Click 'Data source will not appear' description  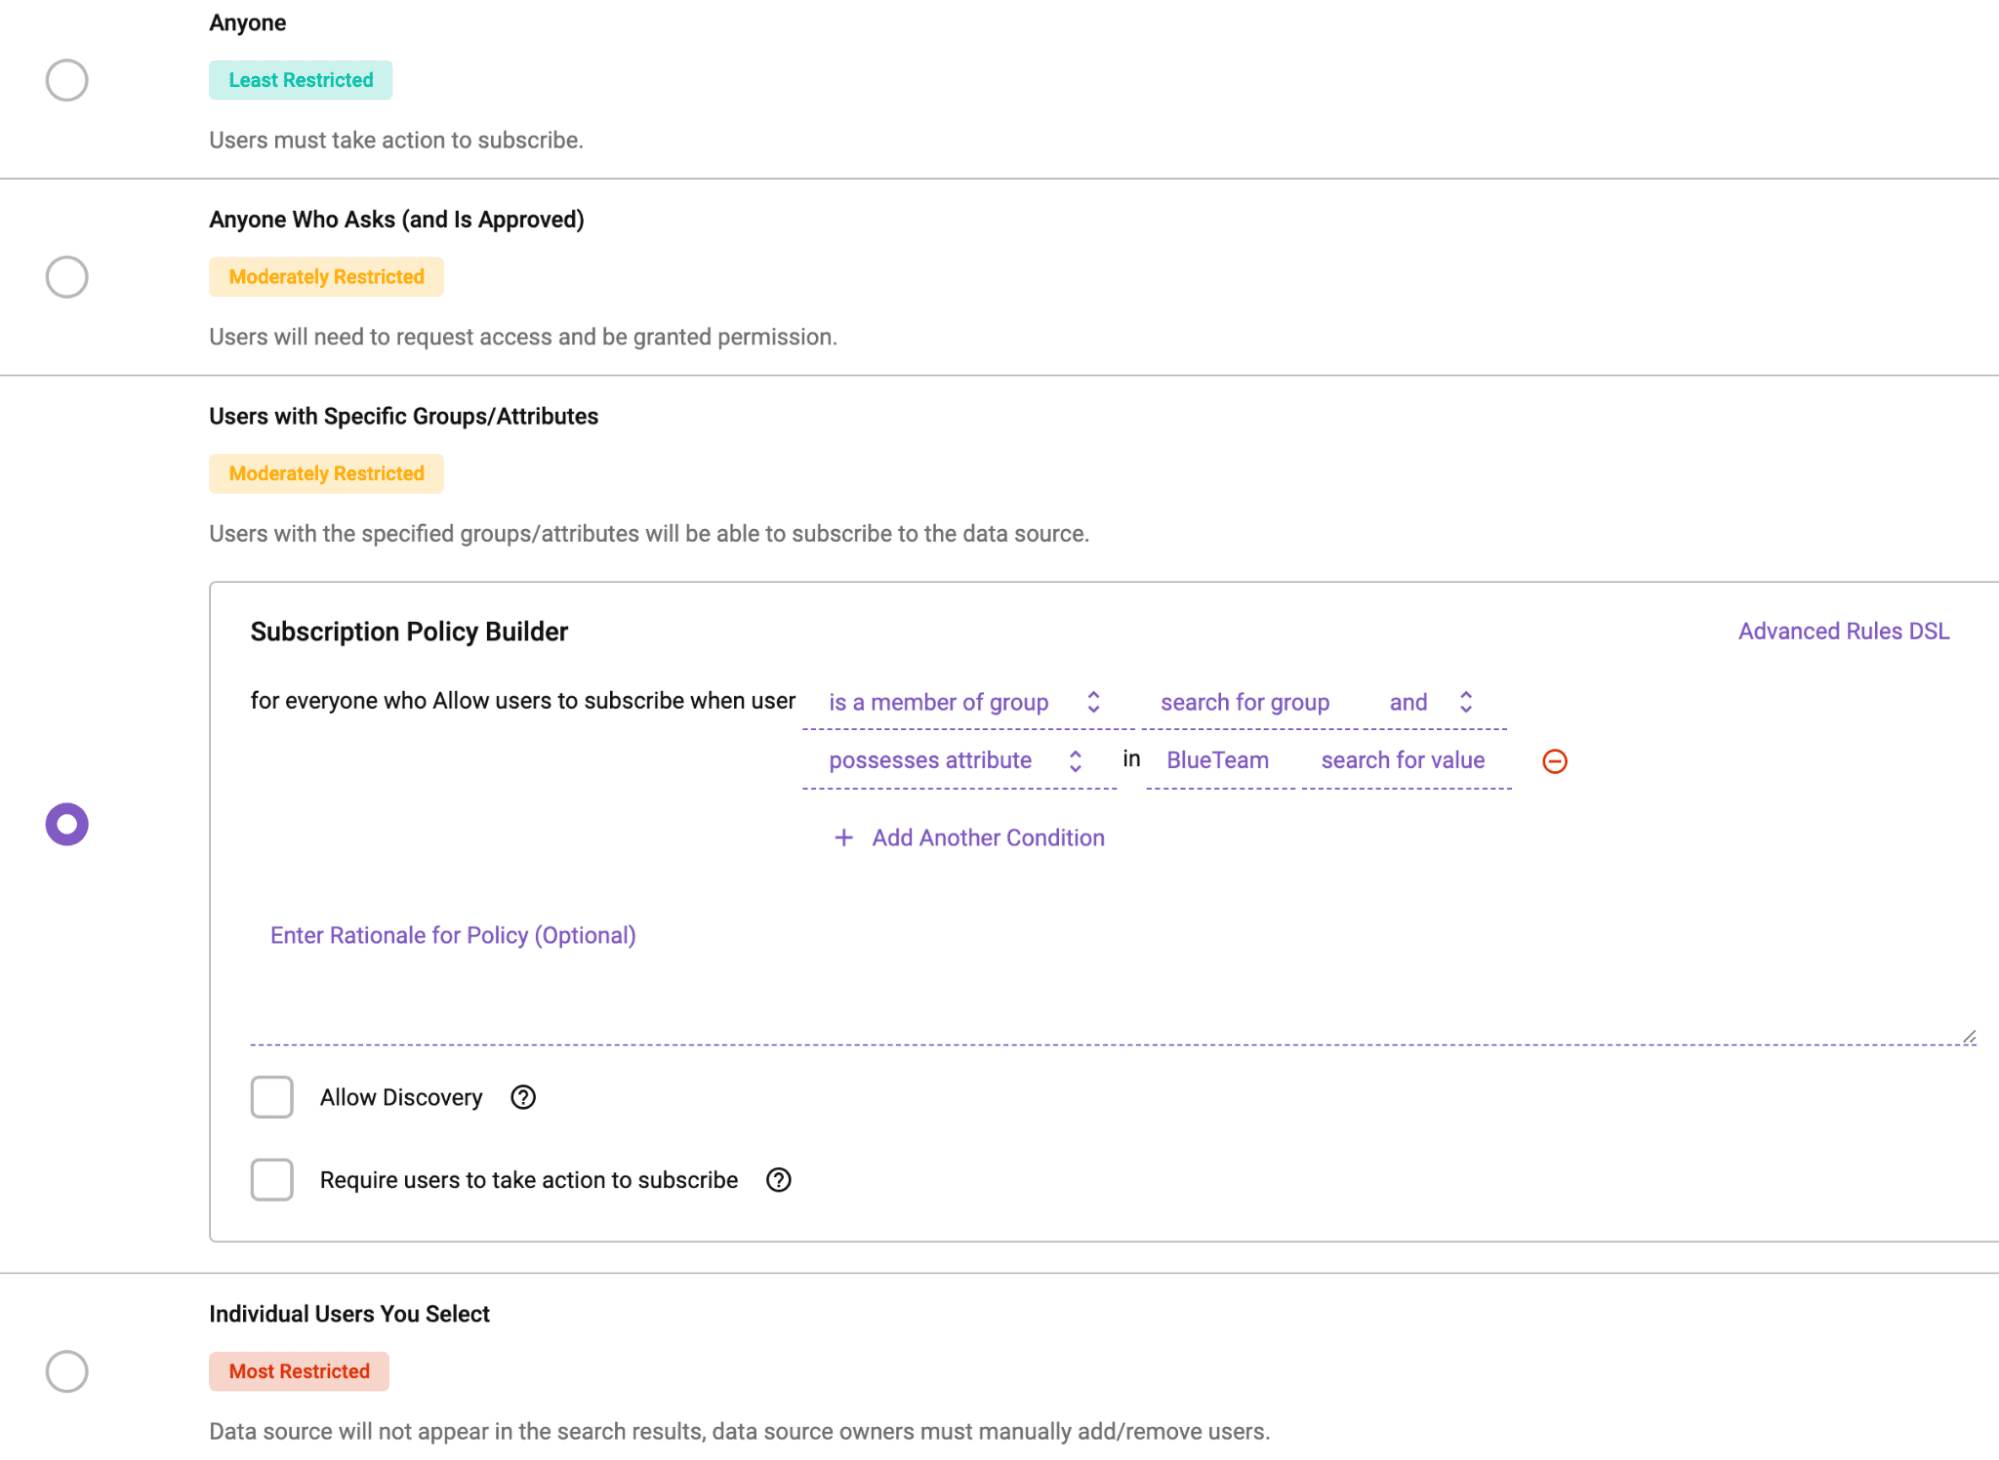tap(739, 1431)
